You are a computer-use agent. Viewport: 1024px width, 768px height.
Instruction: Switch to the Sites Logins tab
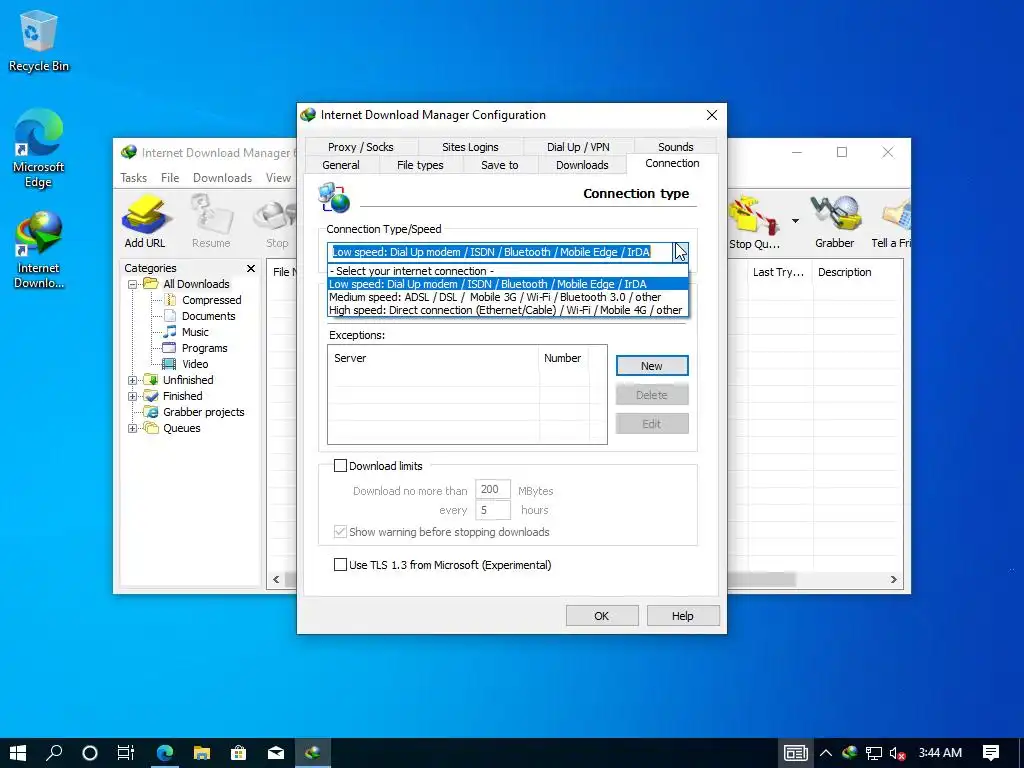(x=470, y=147)
